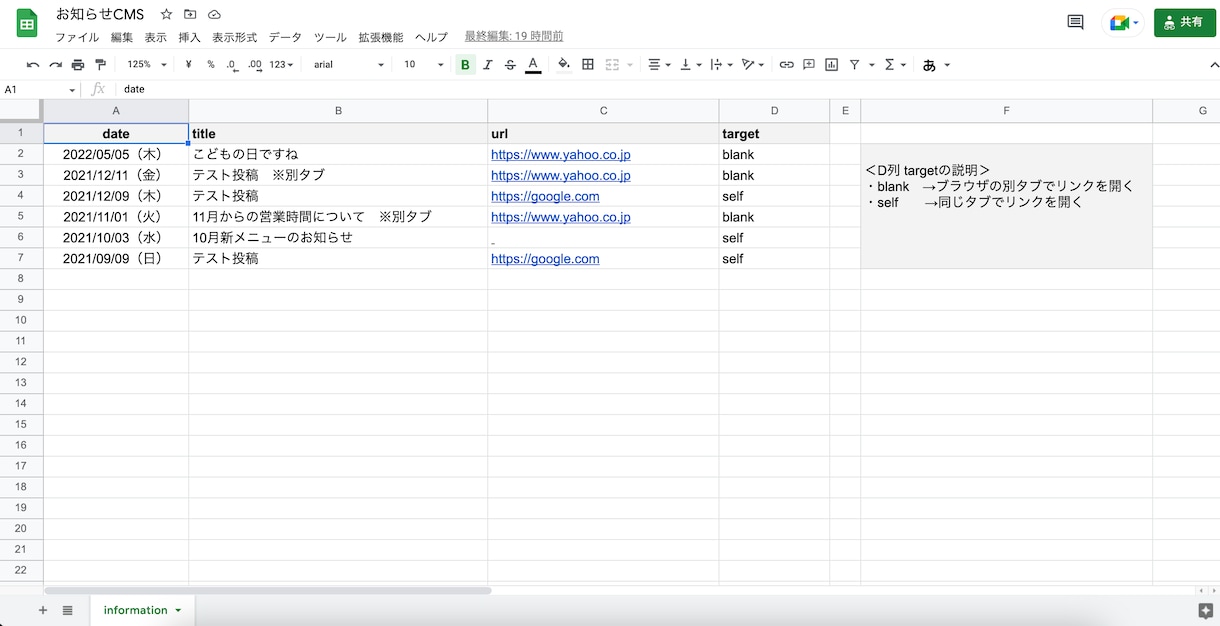1220x626 pixels.
Task: Insert a chart
Action: tap(832, 65)
